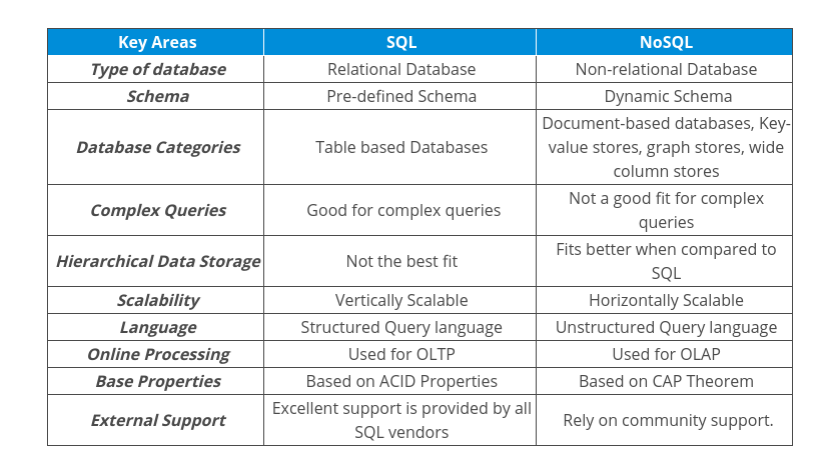Click the Used for OLTP cell
Image resolution: width=826 pixels, height=469 pixels.
pos(400,354)
